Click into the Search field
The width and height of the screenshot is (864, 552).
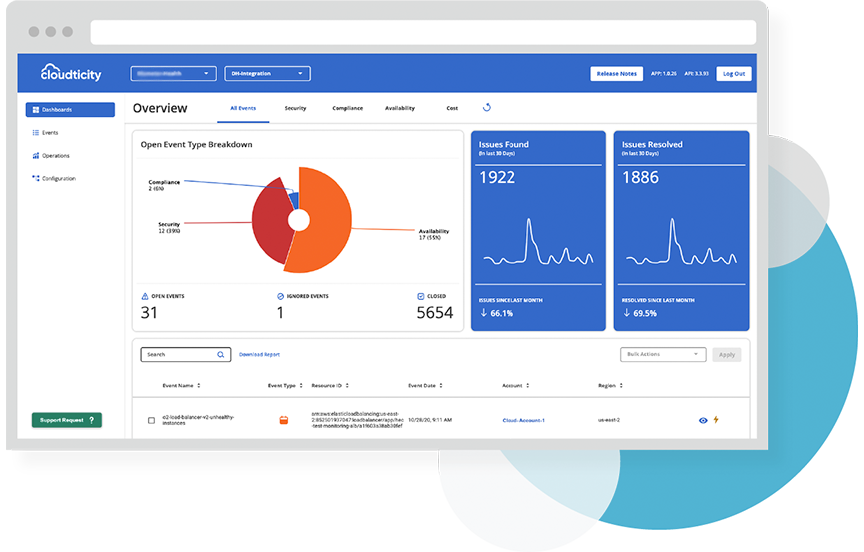pyautogui.click(x=186, y=355)
